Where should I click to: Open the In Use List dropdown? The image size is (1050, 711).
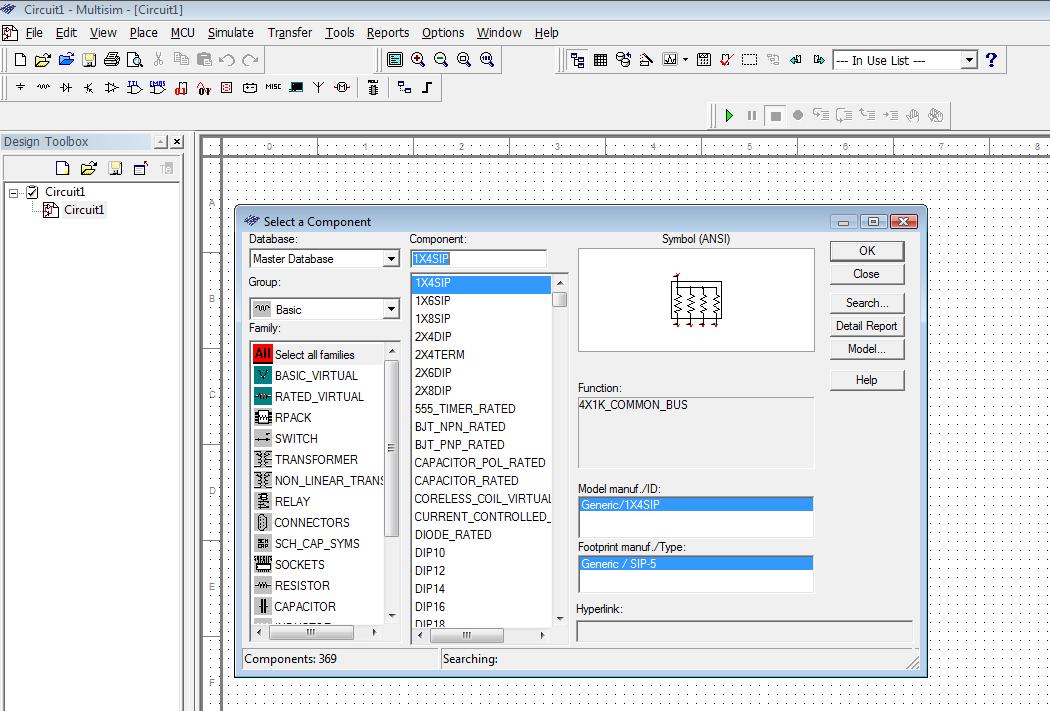point(968,60)
